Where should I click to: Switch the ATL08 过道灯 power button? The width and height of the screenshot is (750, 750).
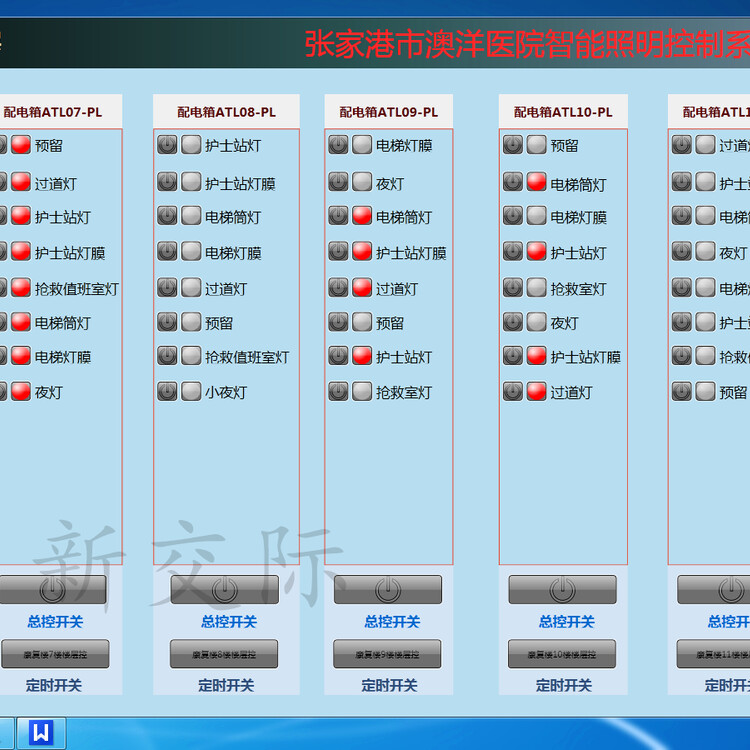[x=167, y=287]
